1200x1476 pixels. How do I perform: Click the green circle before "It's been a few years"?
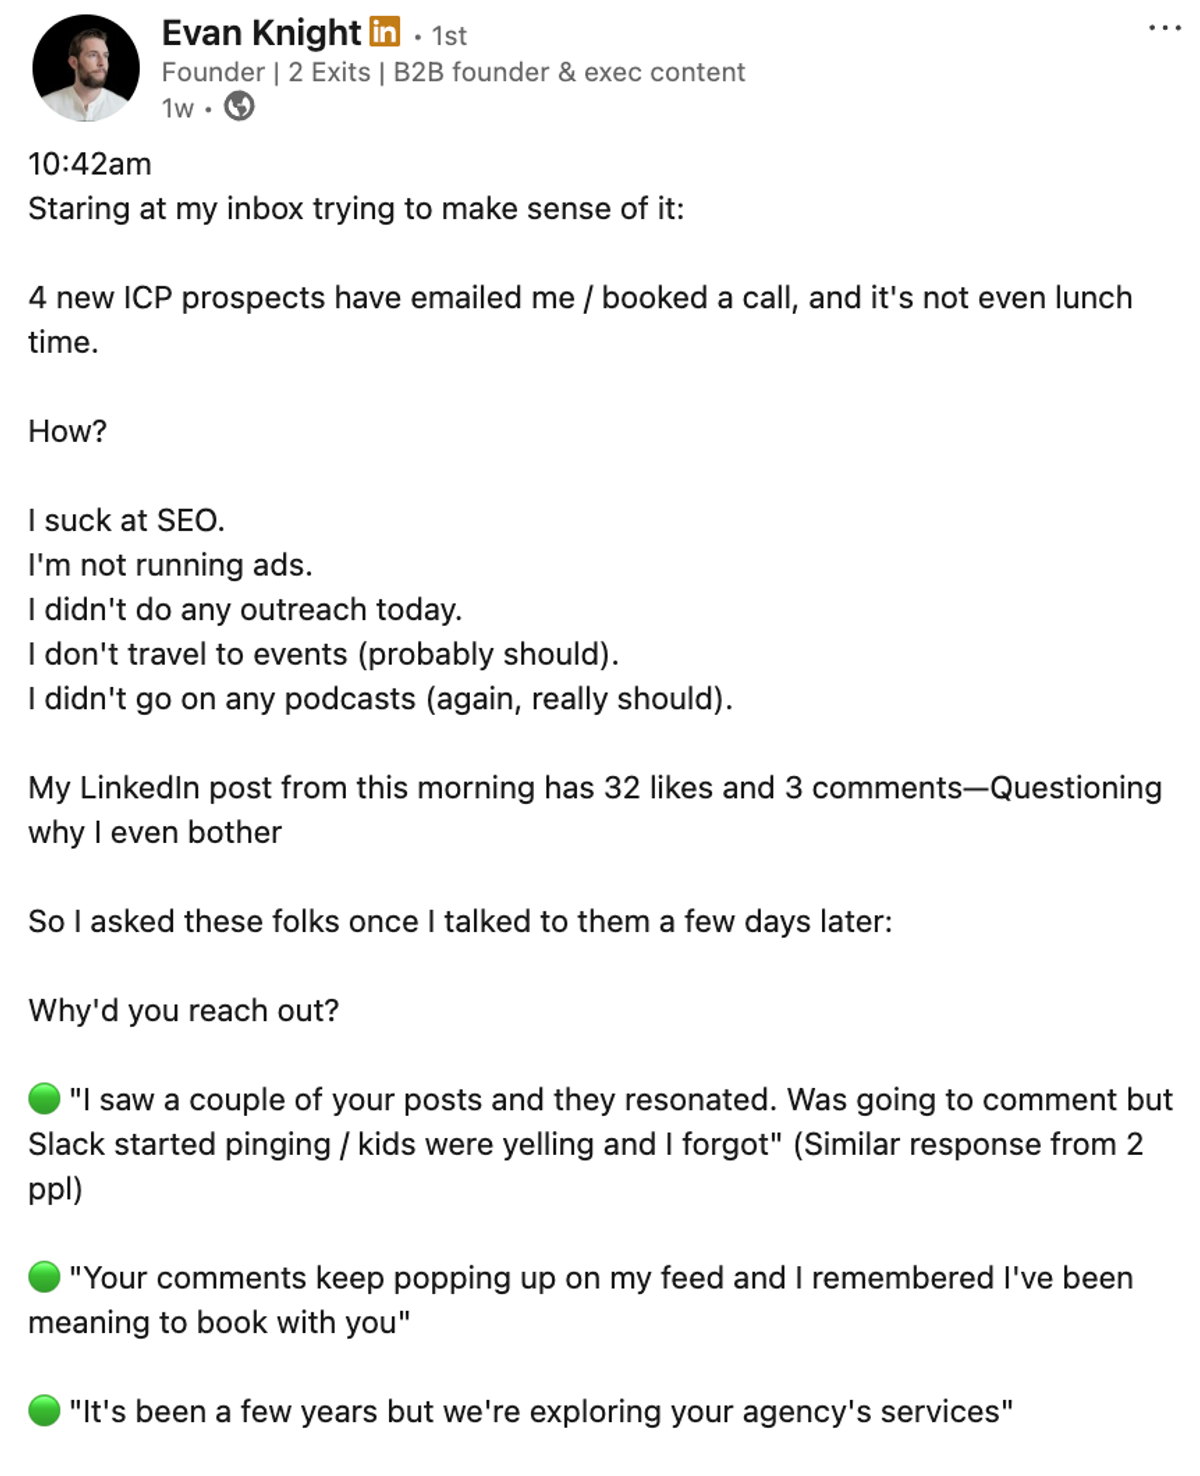45,1410
